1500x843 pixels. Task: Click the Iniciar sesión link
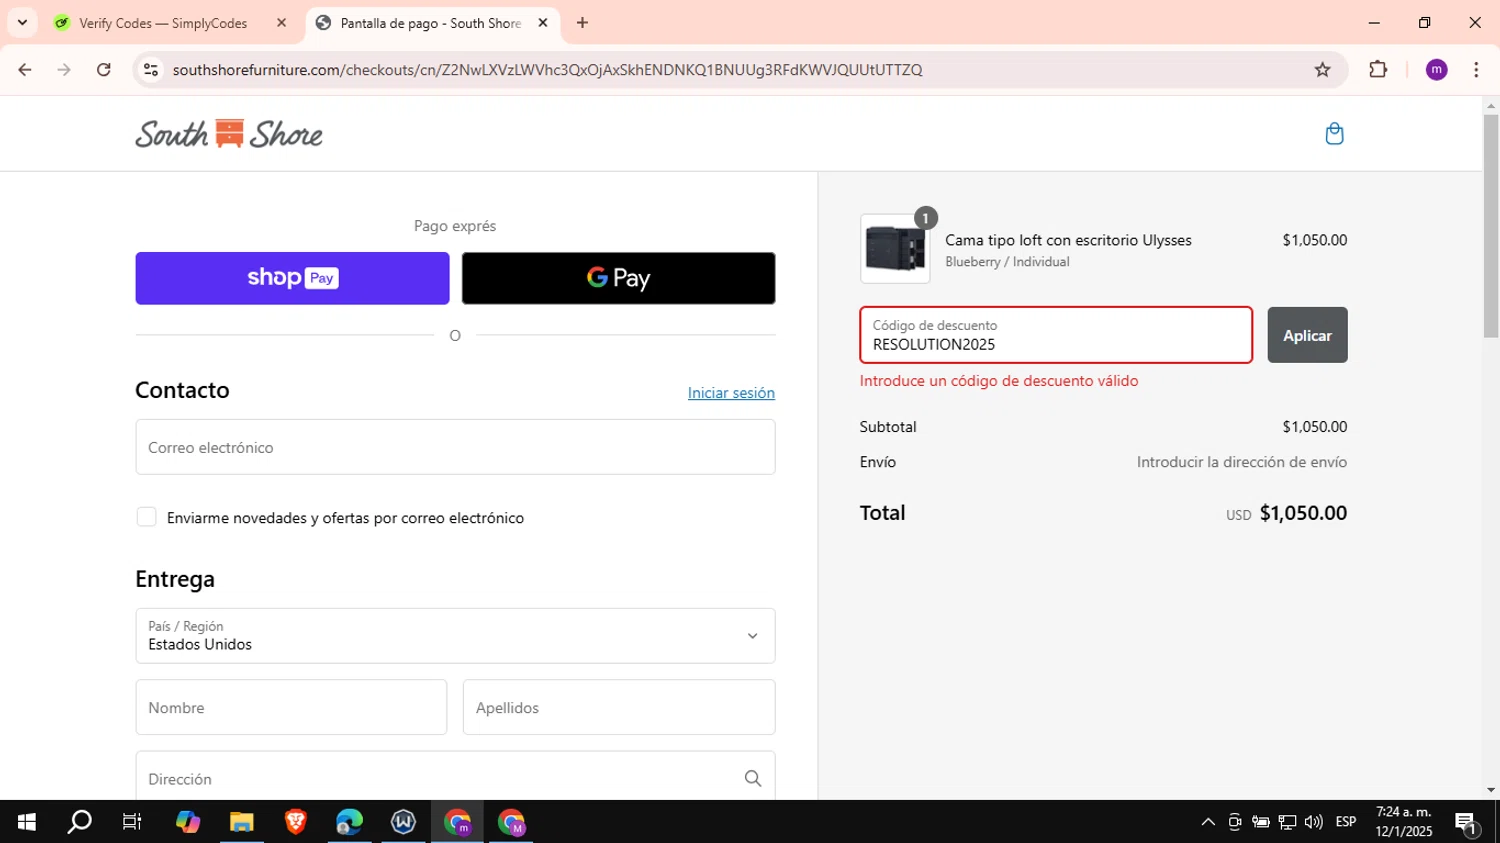click(731, 393)
